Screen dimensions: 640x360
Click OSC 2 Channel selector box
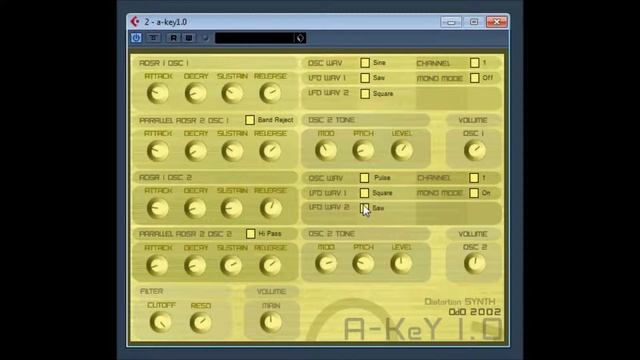[474, 178]
